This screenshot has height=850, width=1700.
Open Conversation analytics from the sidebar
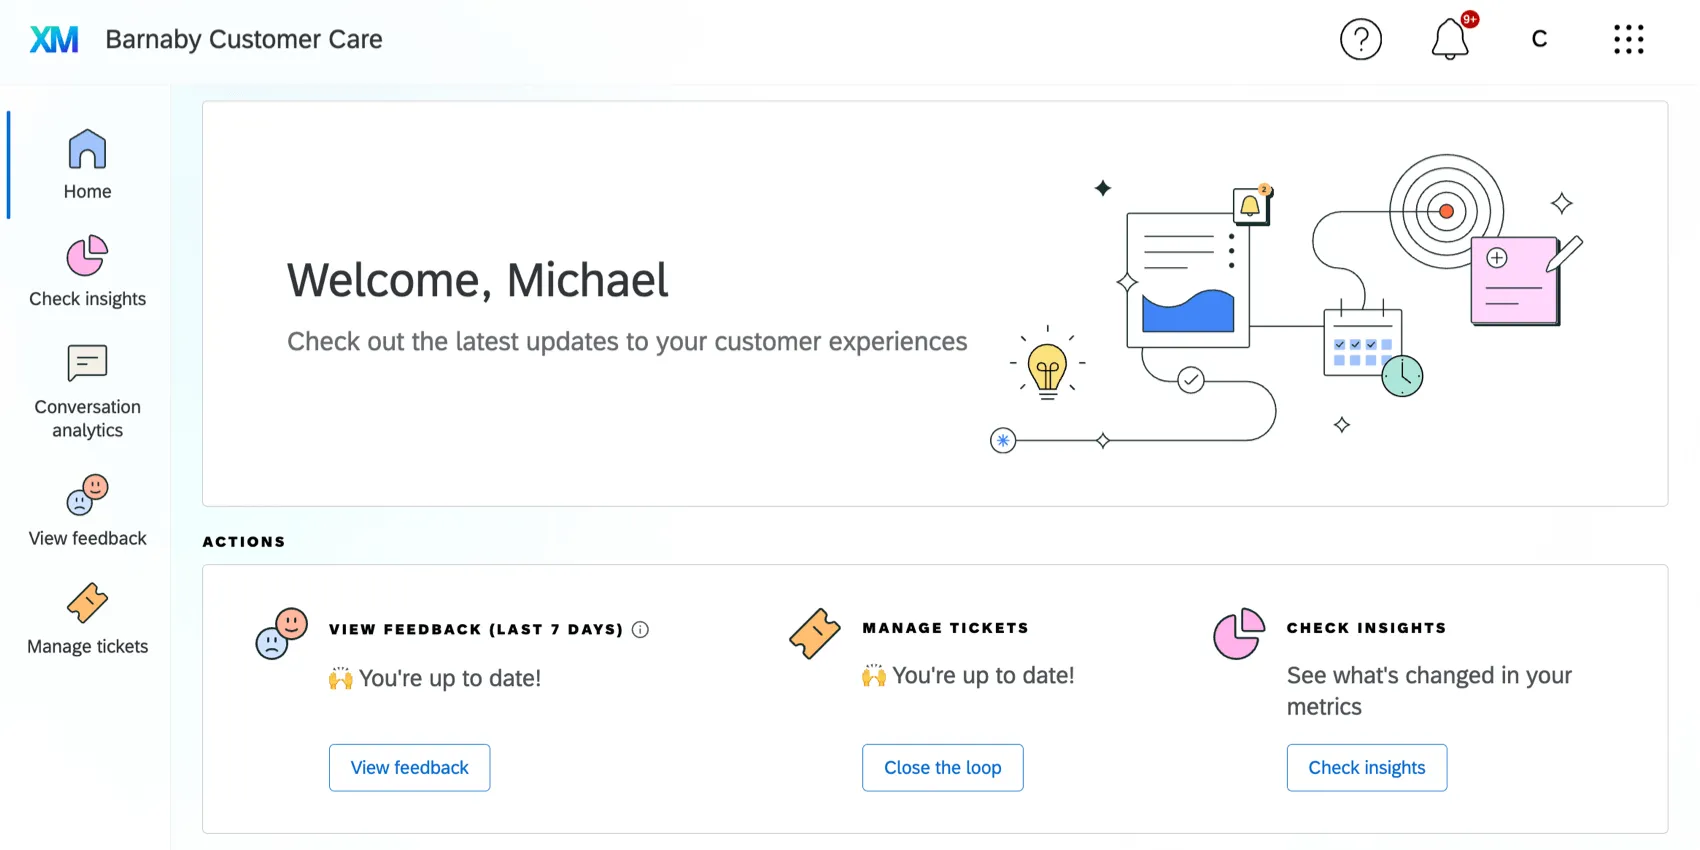point(86,365)
